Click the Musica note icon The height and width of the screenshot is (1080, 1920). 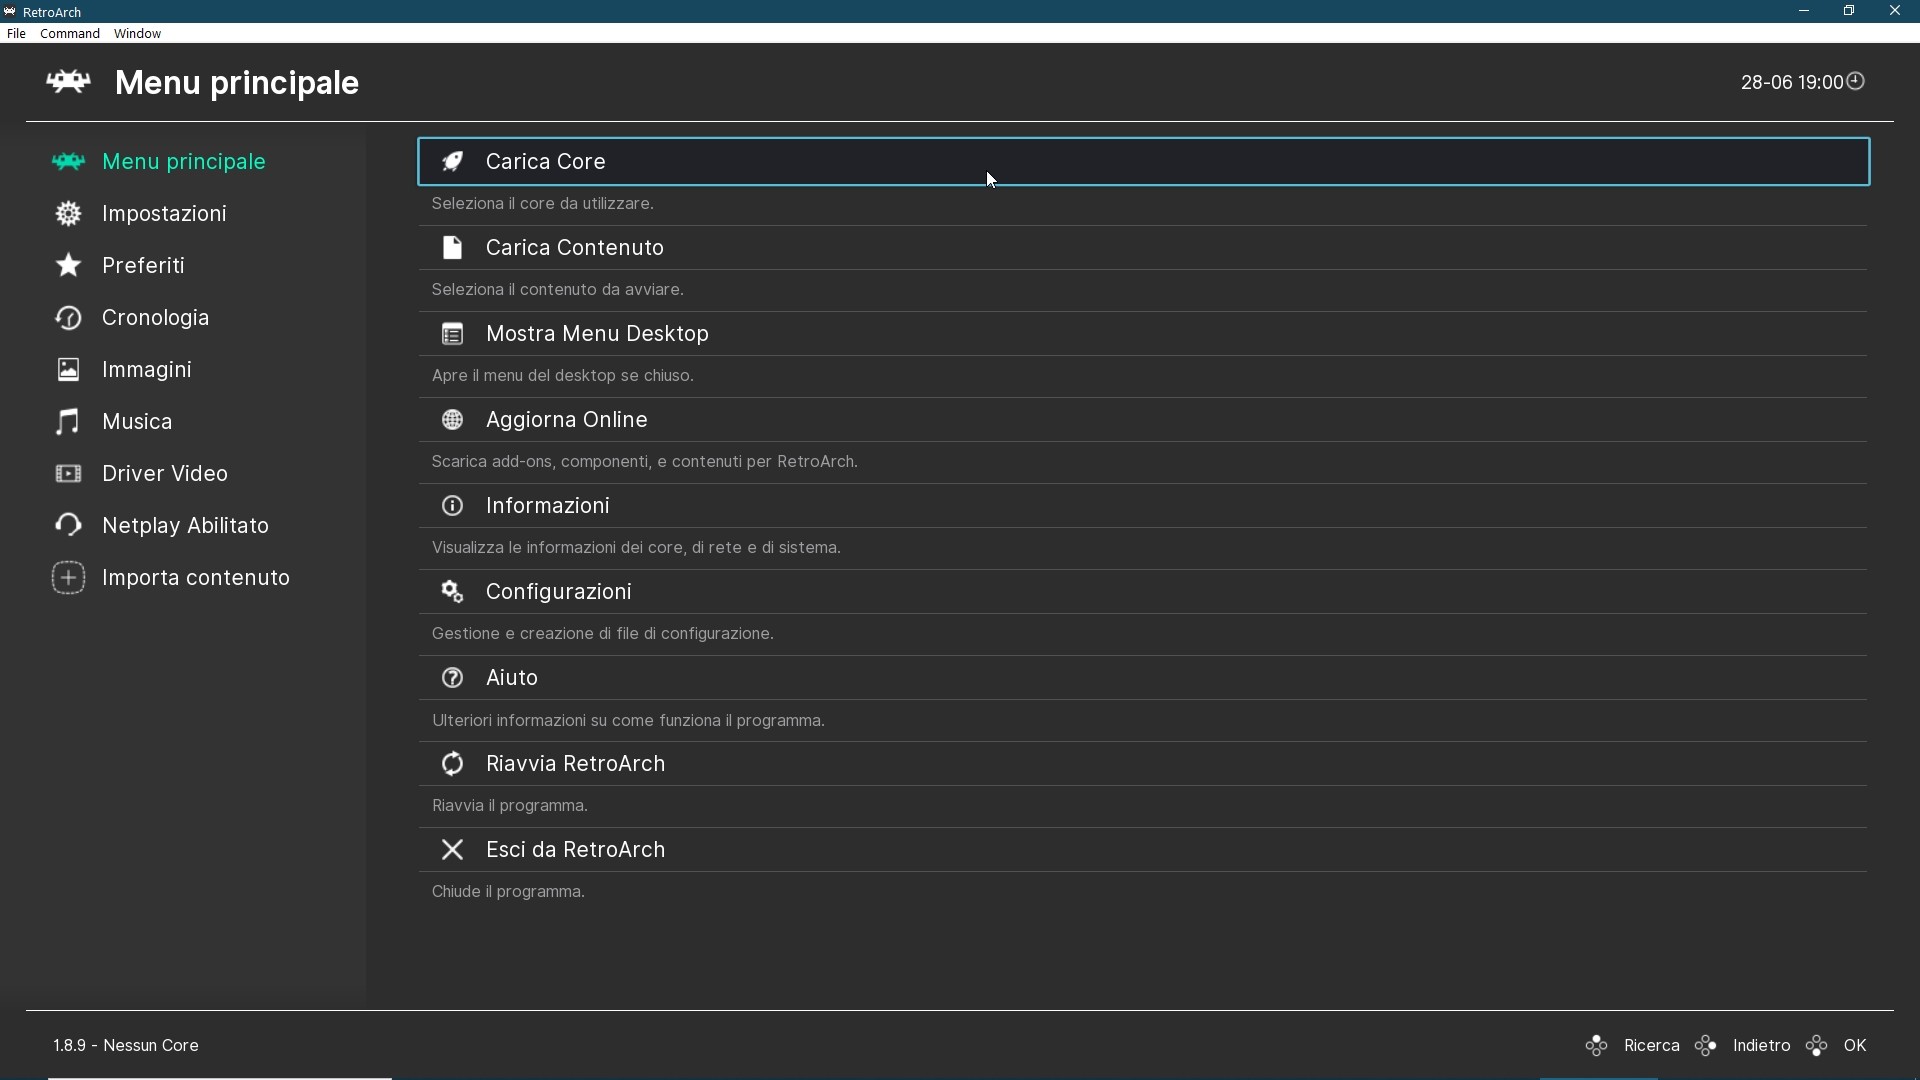coord(68,422)
